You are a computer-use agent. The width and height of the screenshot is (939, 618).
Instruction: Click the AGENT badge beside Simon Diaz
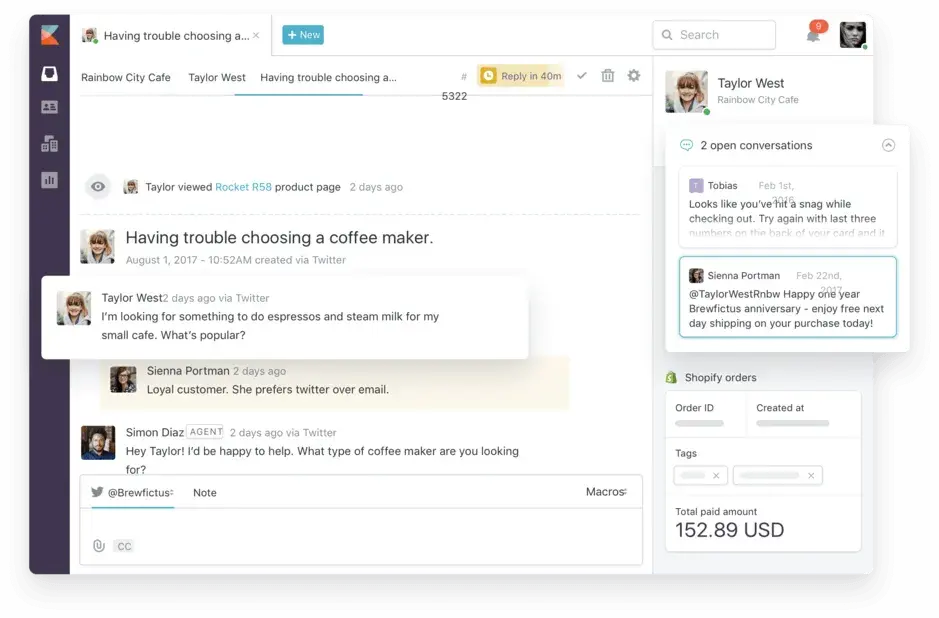point(205,432)
